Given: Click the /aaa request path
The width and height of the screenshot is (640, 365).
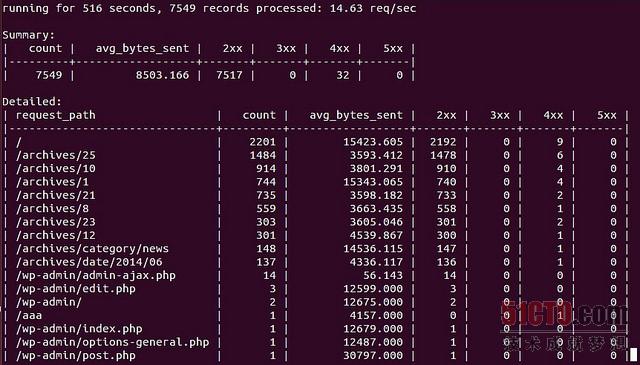Looking at the screenshot, I should pyautogui.click(x=29, y=316).
